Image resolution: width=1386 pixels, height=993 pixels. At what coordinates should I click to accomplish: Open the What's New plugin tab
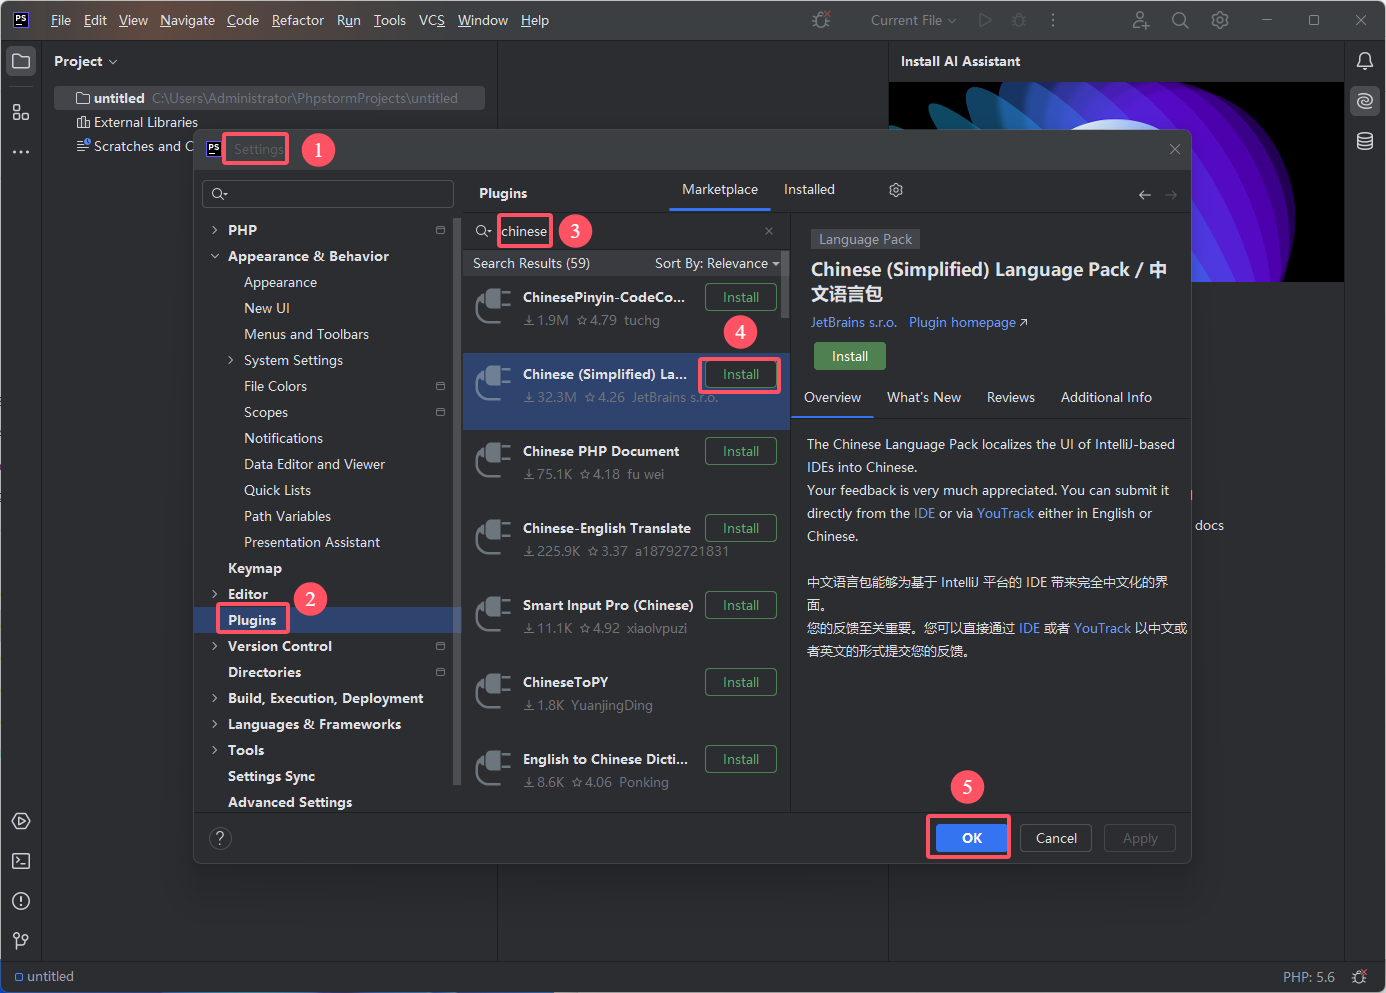click(x=924, y=397)
